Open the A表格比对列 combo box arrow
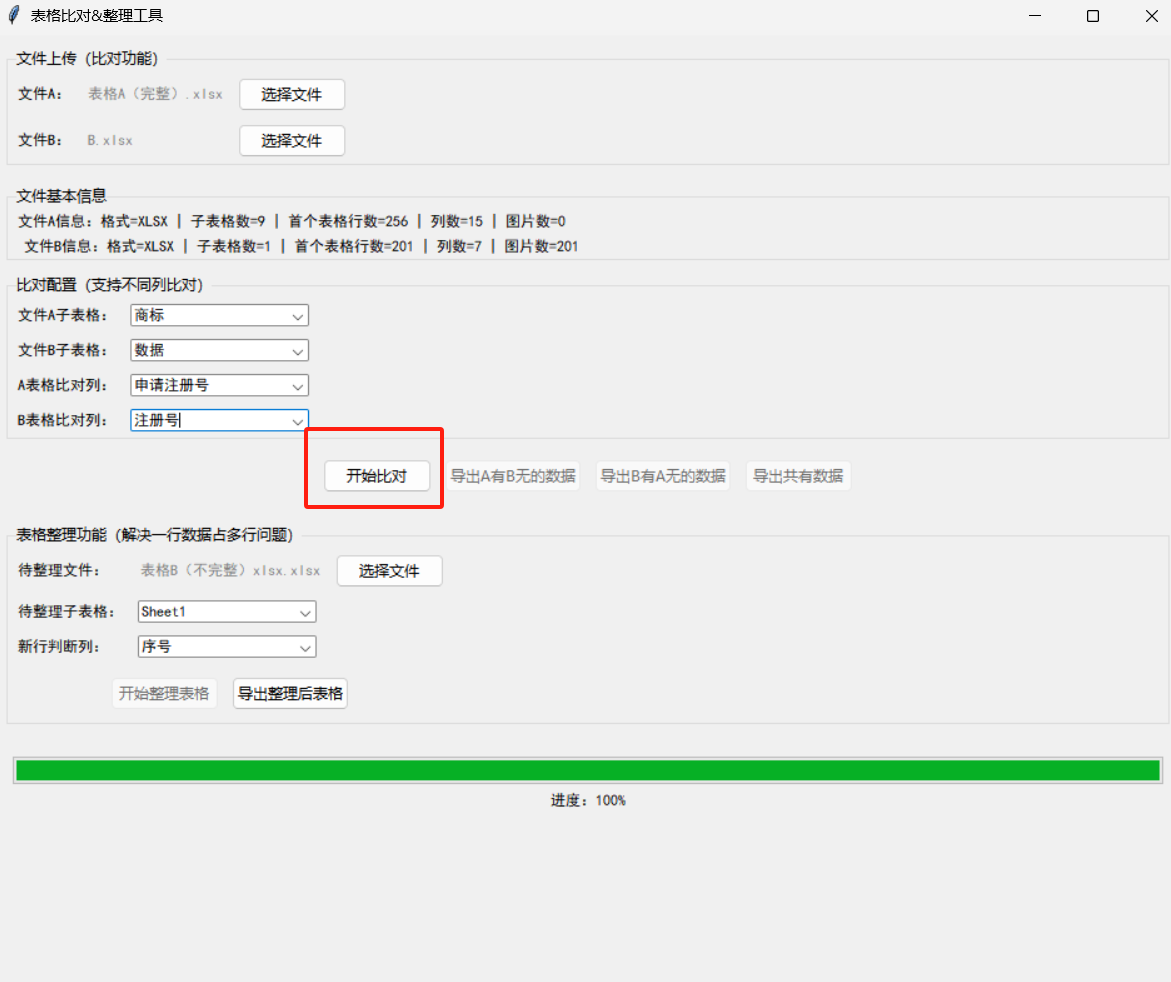The image size is (1171, 982). (298, 386)
